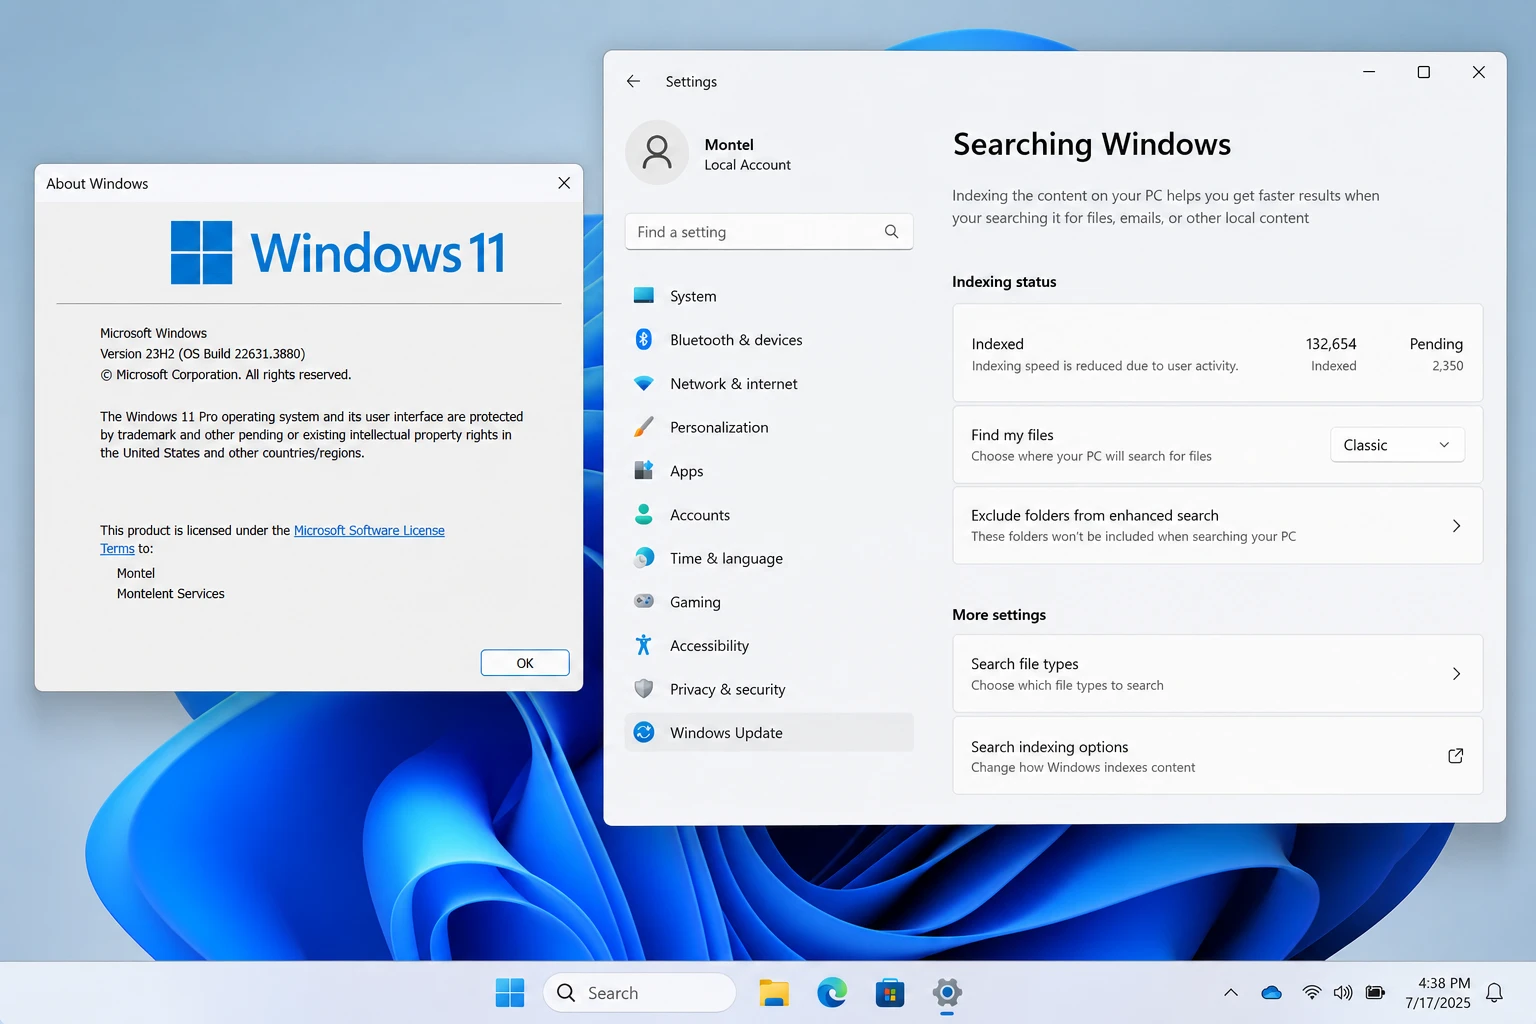Click the Windows 11 logo in dialog
The width and height of the screenshot is (1536, 1024).
[338, 252]
